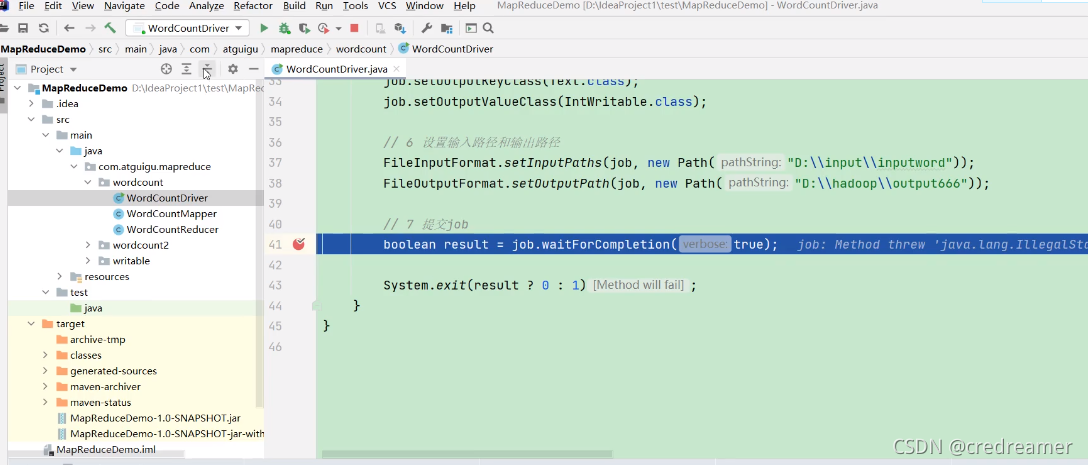Open the Navigate menu

coord(124,6)
